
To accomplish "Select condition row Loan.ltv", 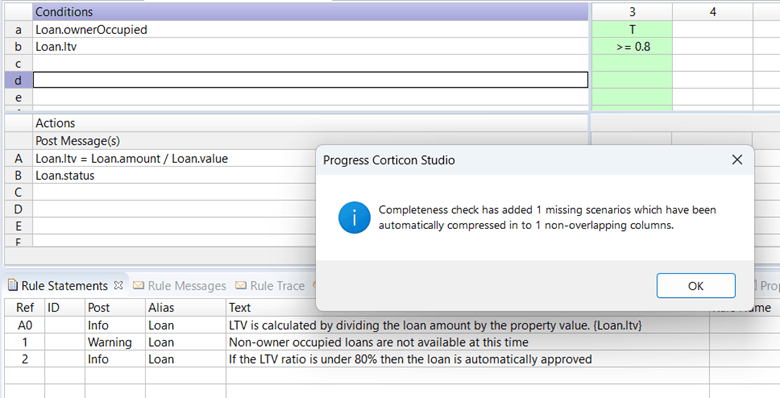I will pos(310,46).
